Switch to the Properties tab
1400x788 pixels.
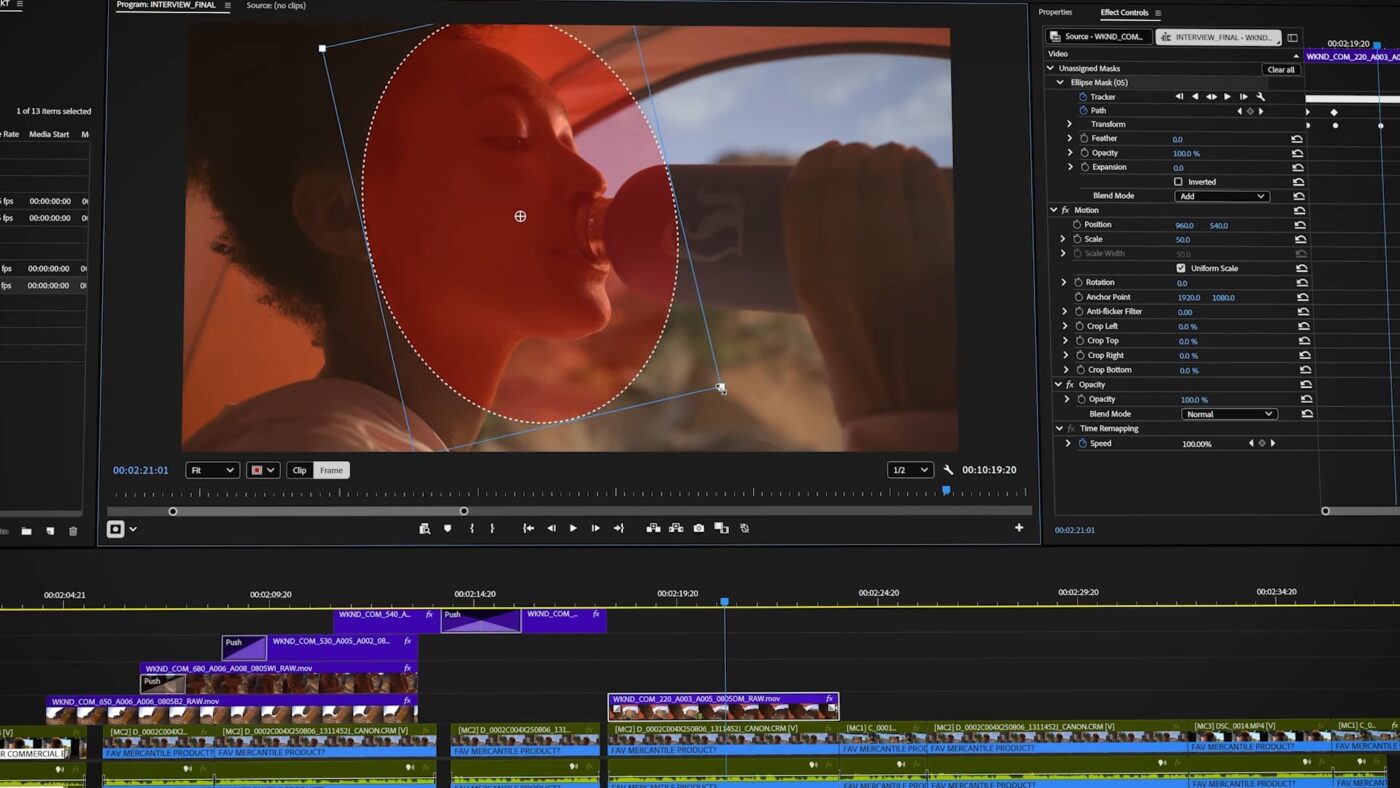[1055, 13]
